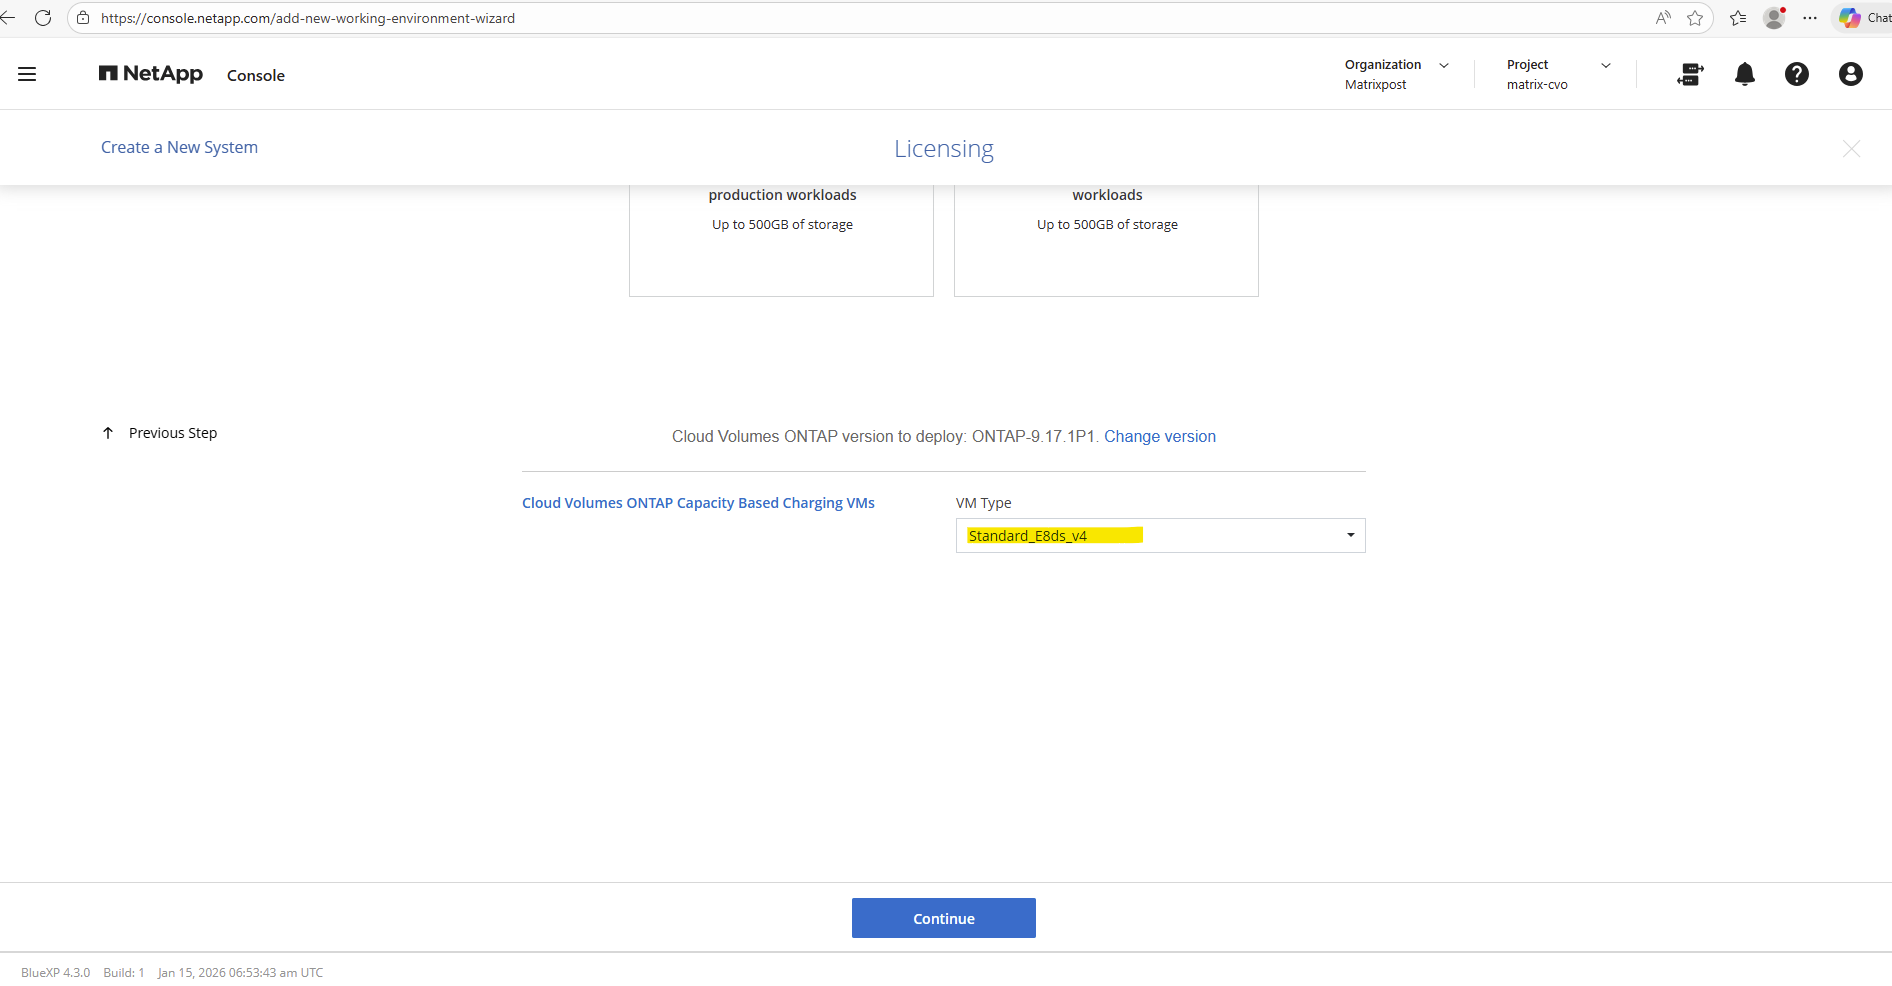Open the VM Type Standard_E8ds_v4 dropdown
Image resolution: width=1892 pixels, height=986 pixels.
[x=1161, y=536]
